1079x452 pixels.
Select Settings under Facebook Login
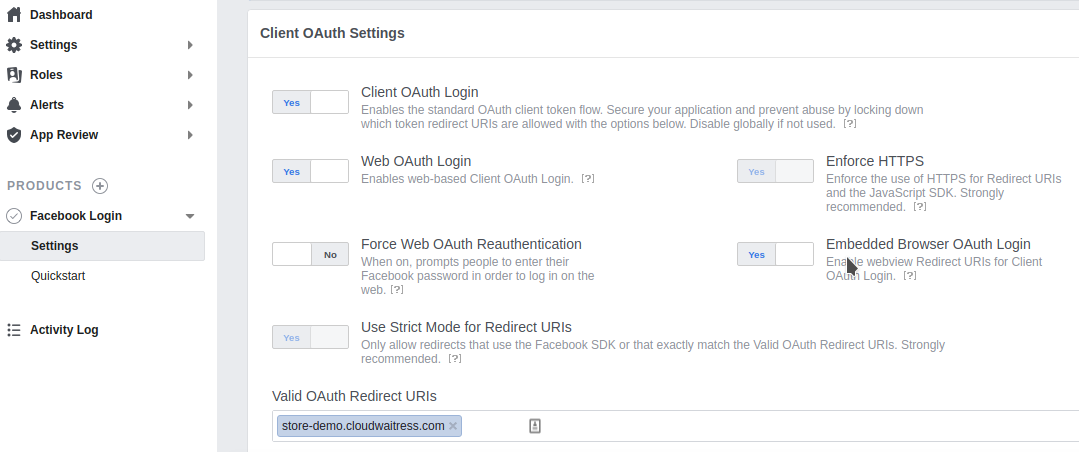point(55,246)
